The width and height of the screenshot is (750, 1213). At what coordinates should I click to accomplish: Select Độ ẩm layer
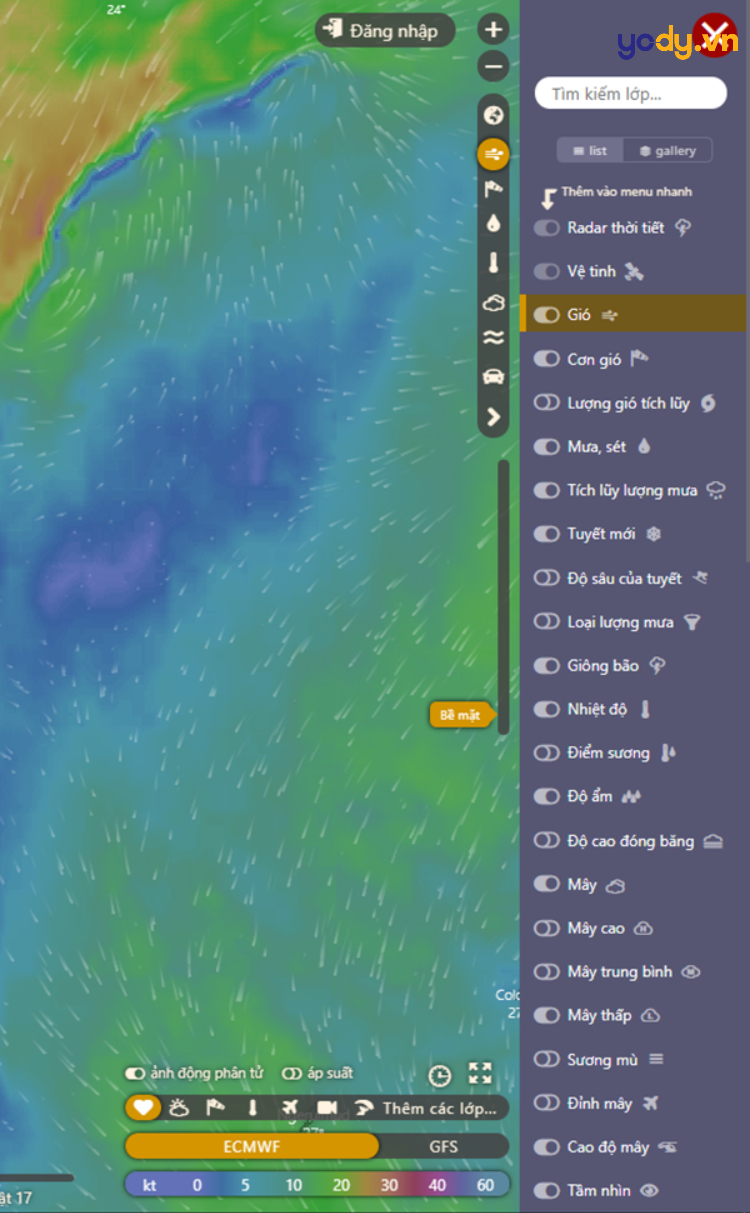(632, 797)
